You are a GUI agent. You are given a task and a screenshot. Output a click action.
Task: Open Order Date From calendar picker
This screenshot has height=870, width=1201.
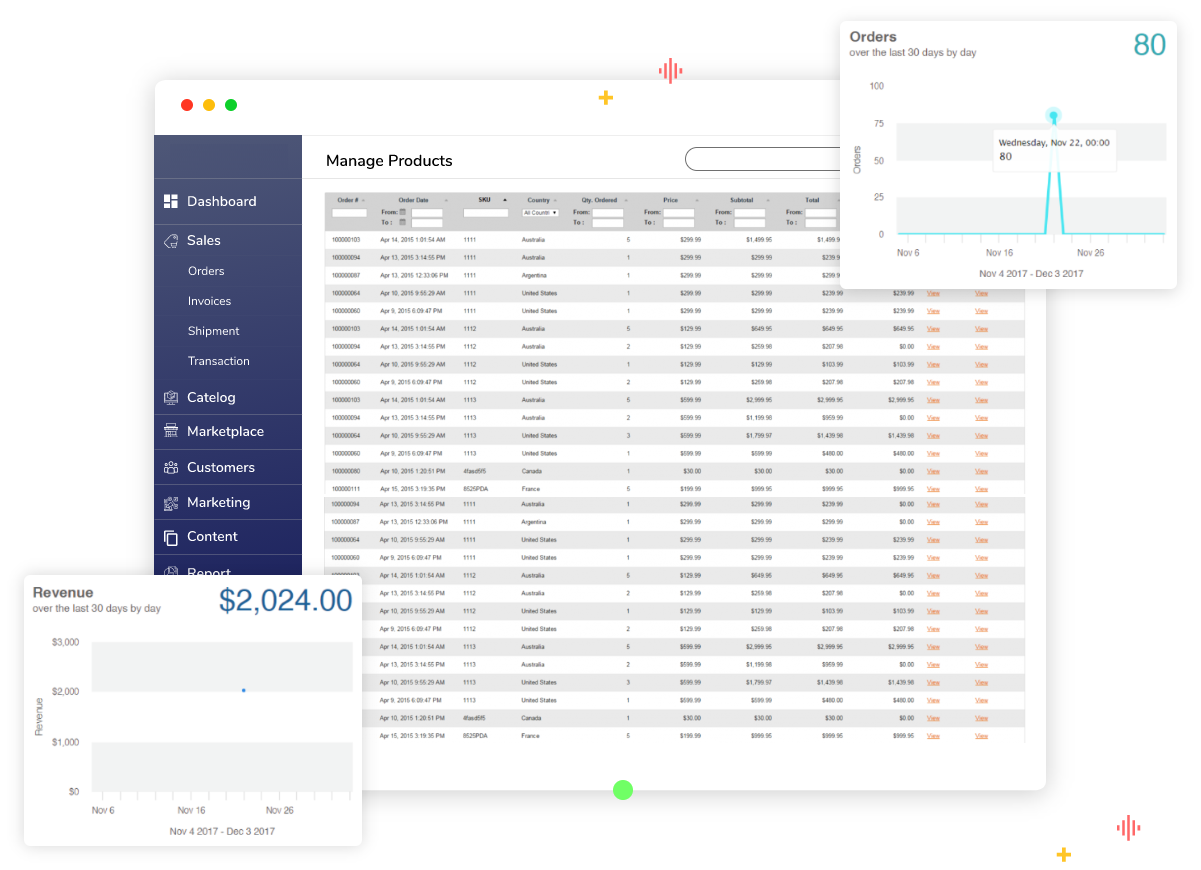[403, 212]
